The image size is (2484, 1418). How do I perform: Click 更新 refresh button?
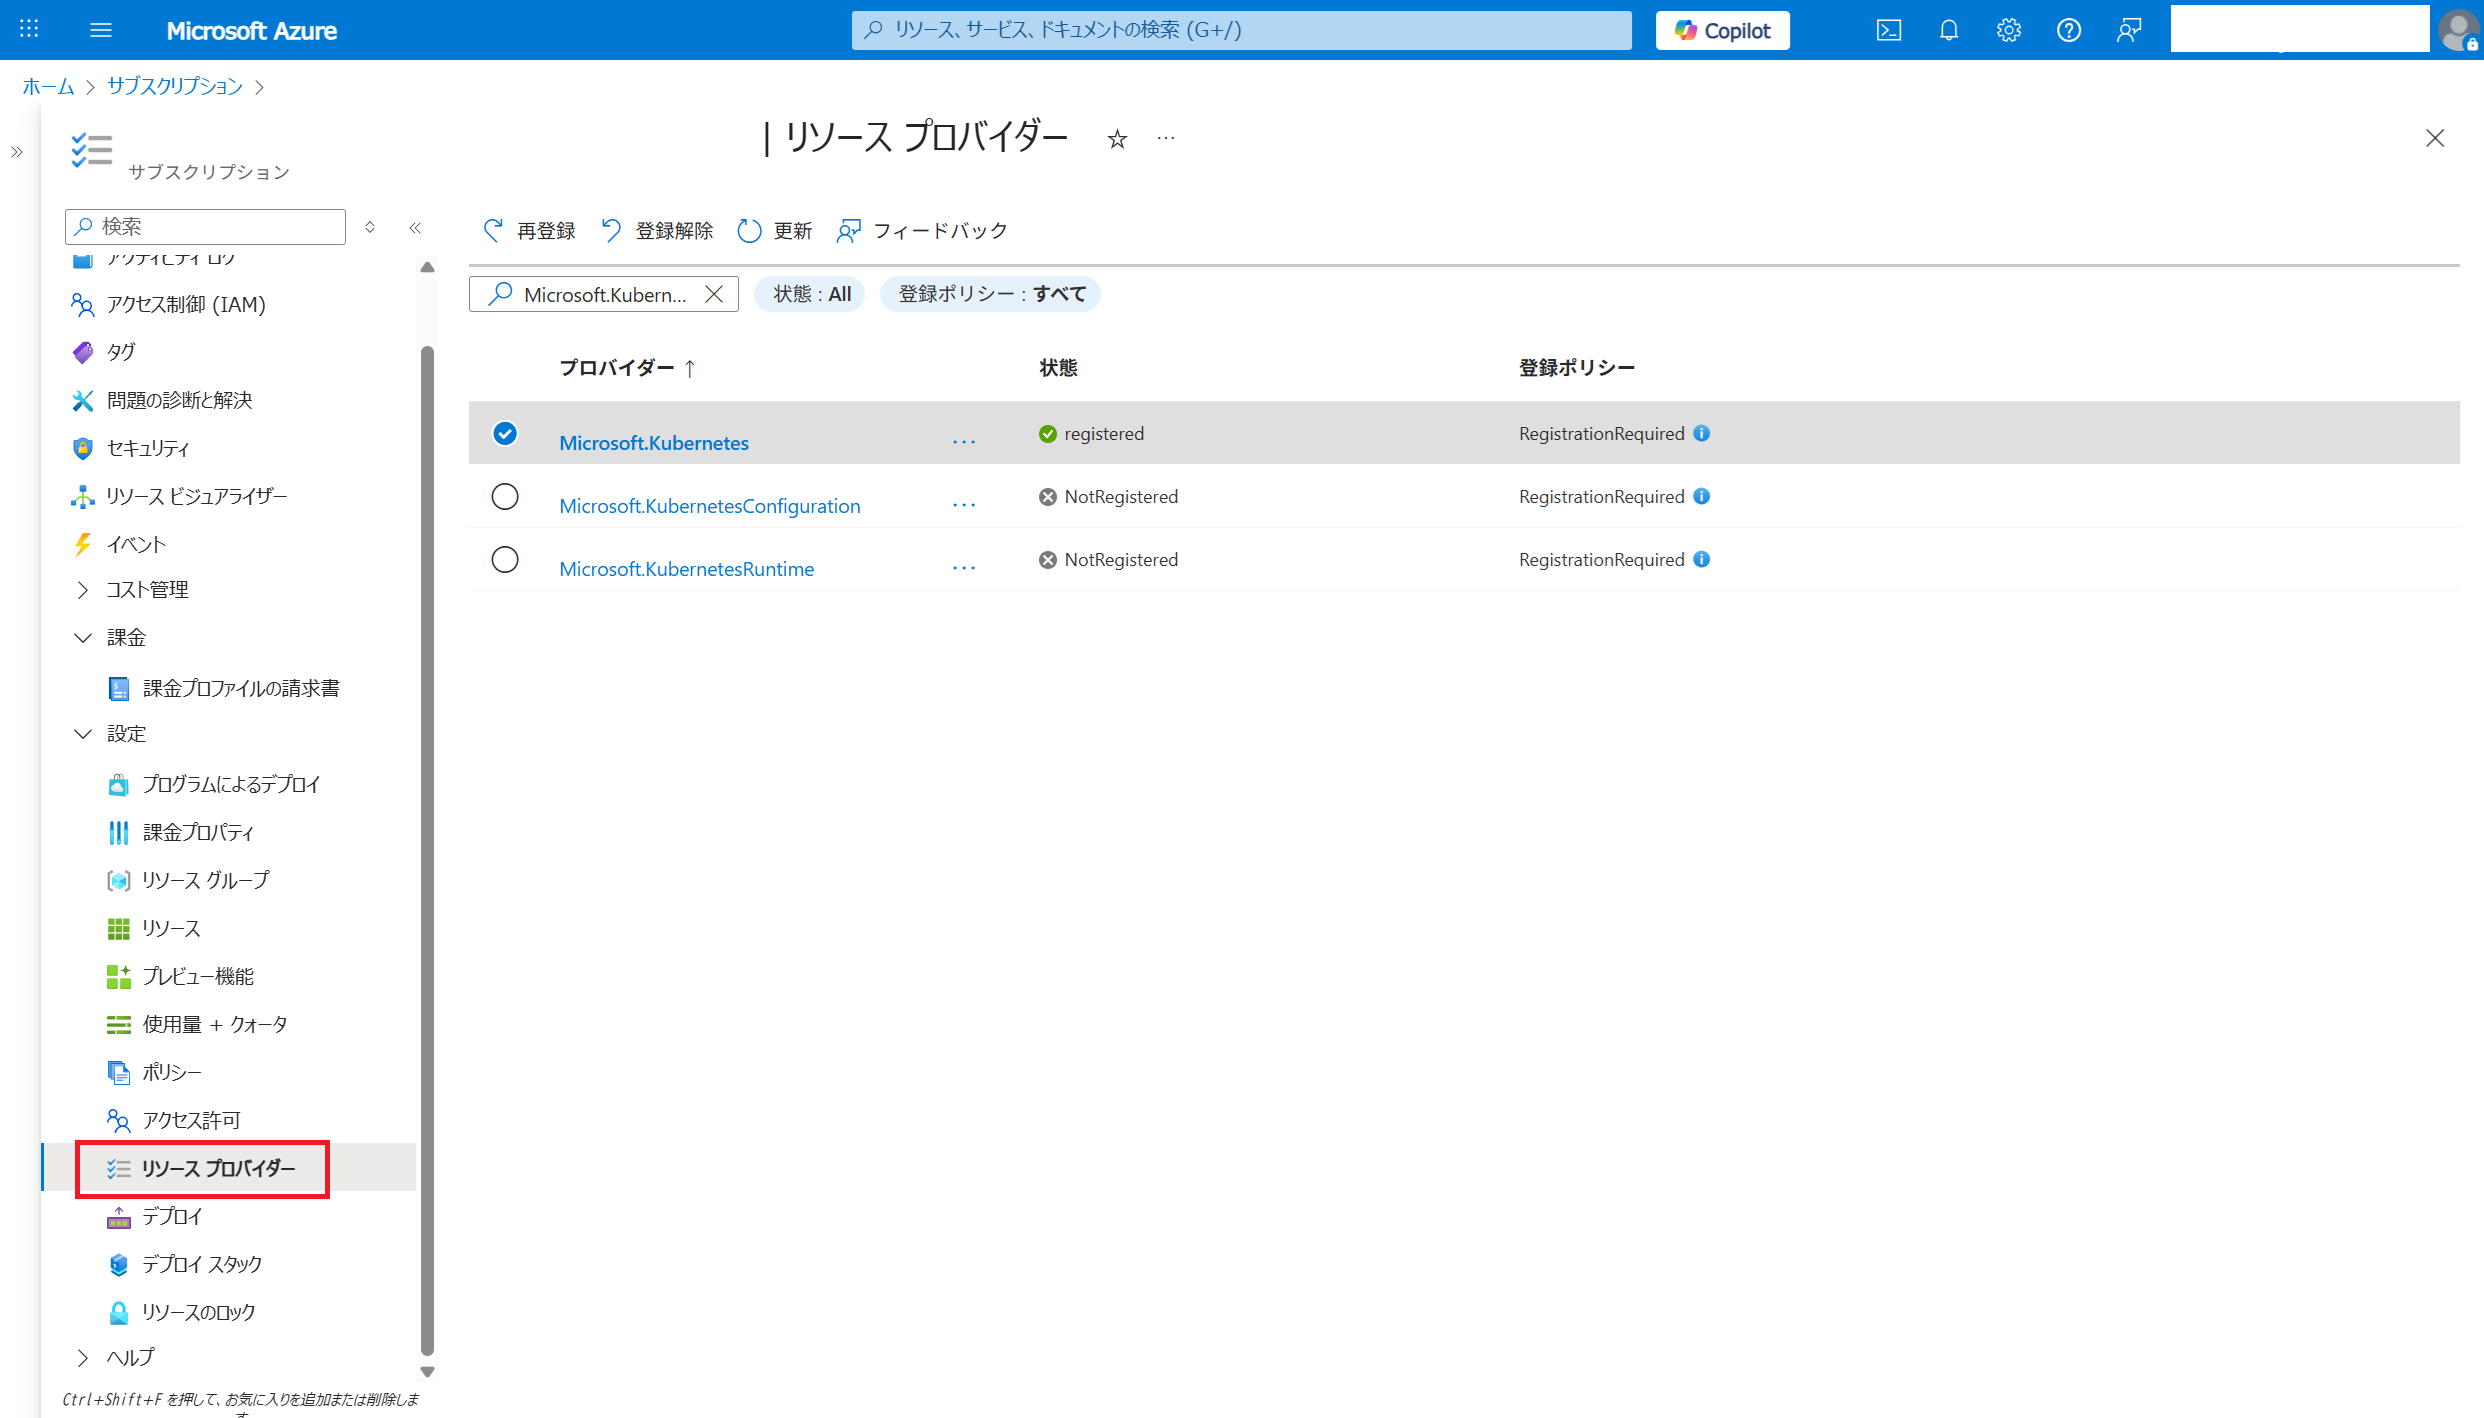(775, 231)
